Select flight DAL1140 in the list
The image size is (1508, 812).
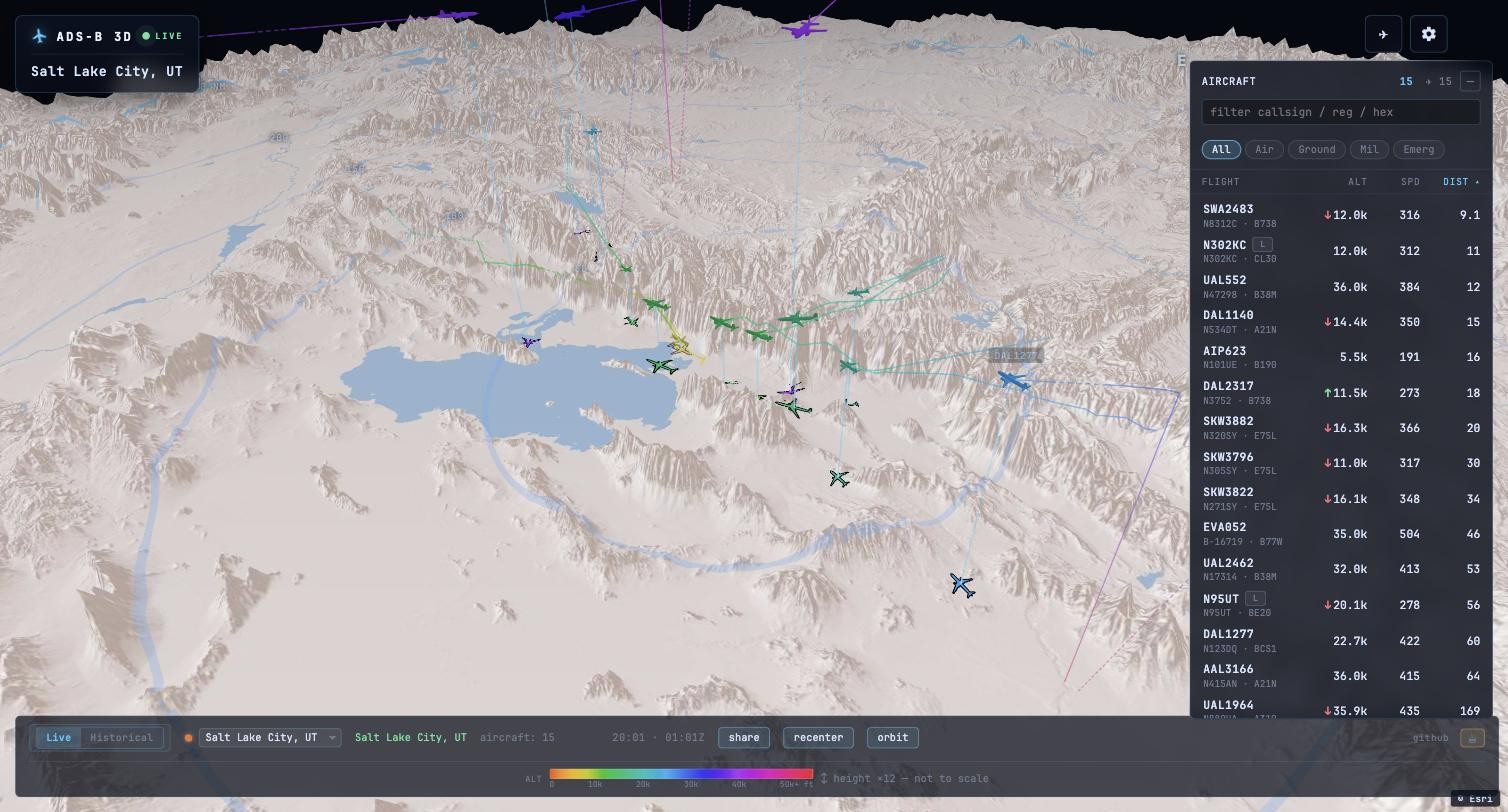click(x=1341, y=321)
